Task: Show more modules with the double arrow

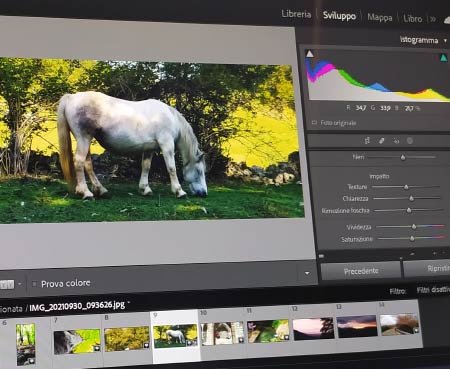Action: click(x=433, y=19)
